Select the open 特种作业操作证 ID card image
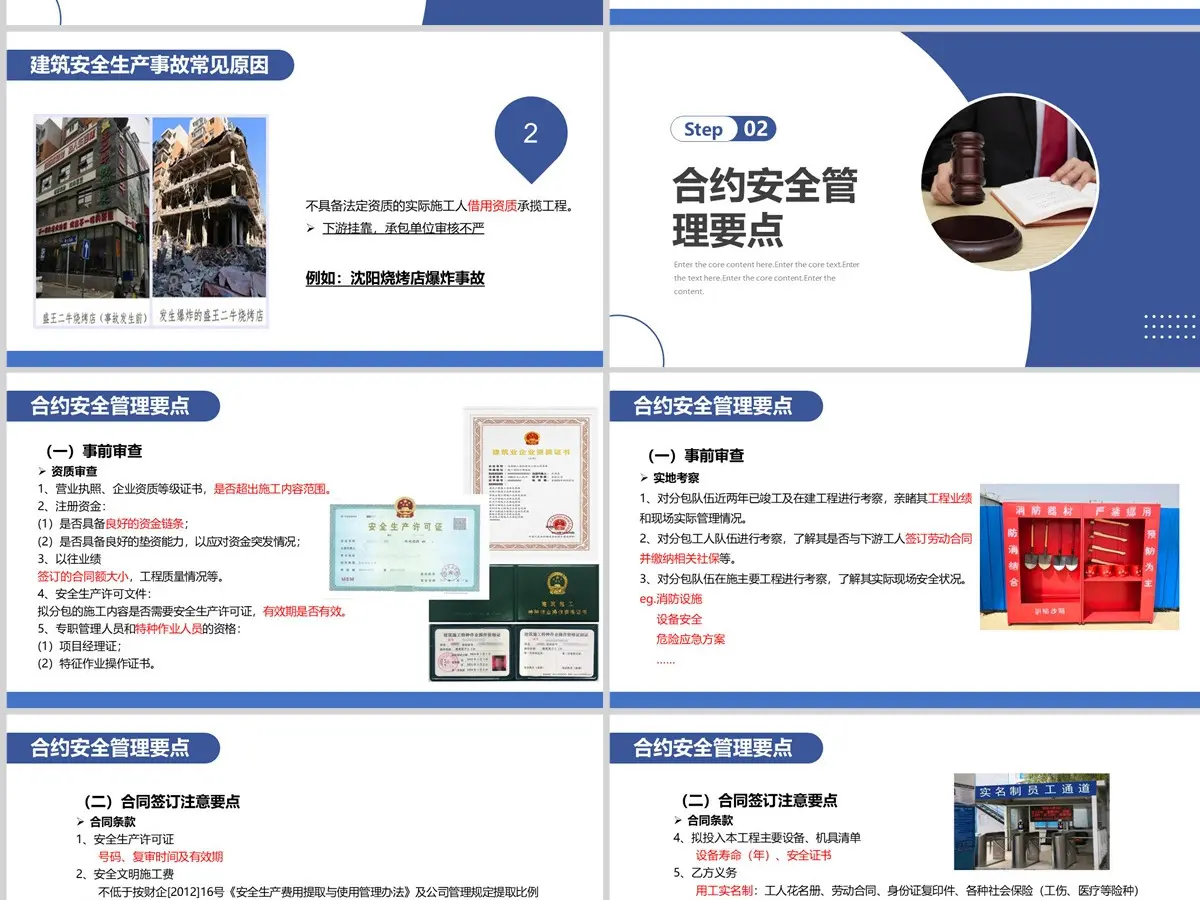This screenshot has height=900, width=1200. (515, 652)
